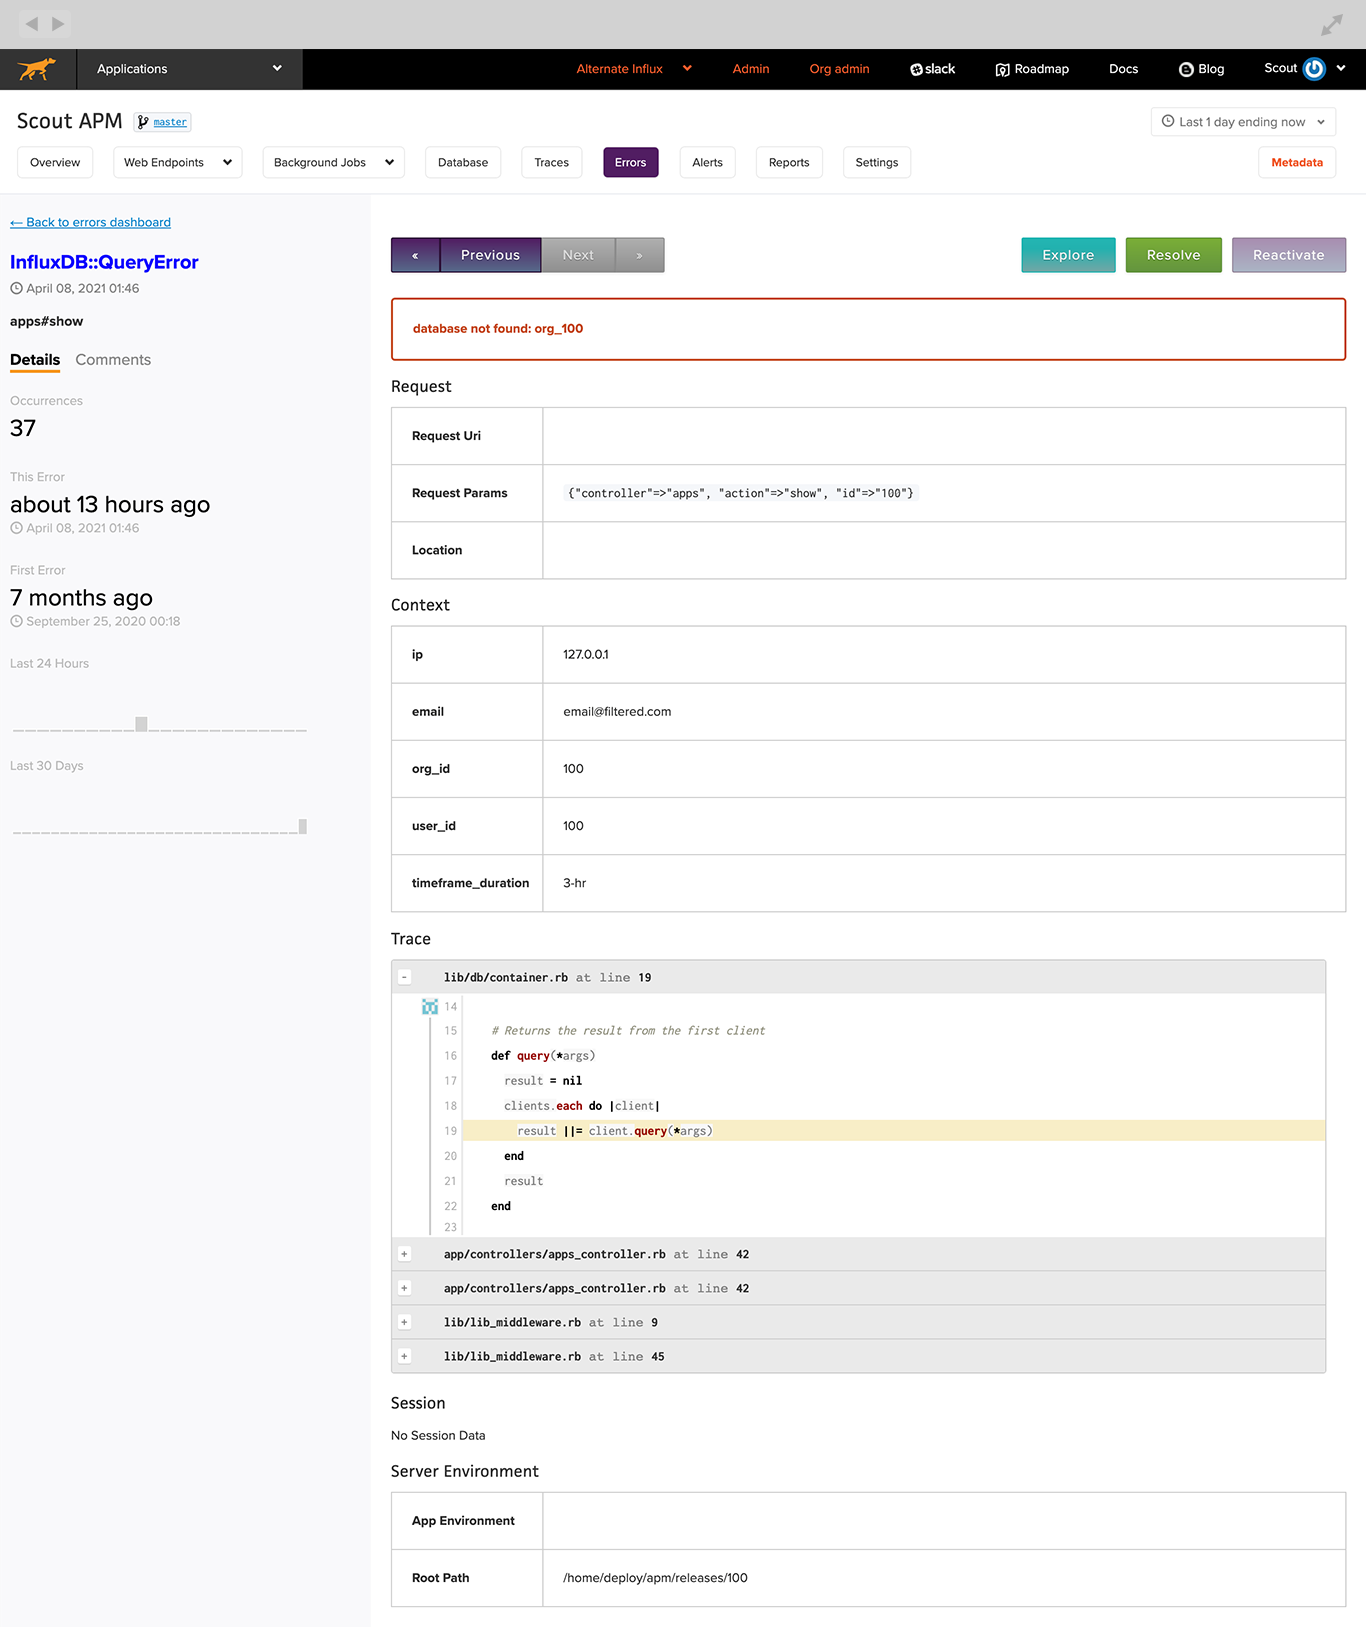Click the Next error button
This screenshot has width=1366, height=1627.
tap(578, 255)
